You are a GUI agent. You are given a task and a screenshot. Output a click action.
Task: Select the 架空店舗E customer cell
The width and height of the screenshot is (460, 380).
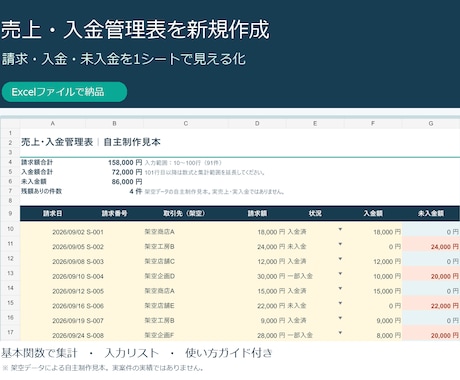pos(159,306)
